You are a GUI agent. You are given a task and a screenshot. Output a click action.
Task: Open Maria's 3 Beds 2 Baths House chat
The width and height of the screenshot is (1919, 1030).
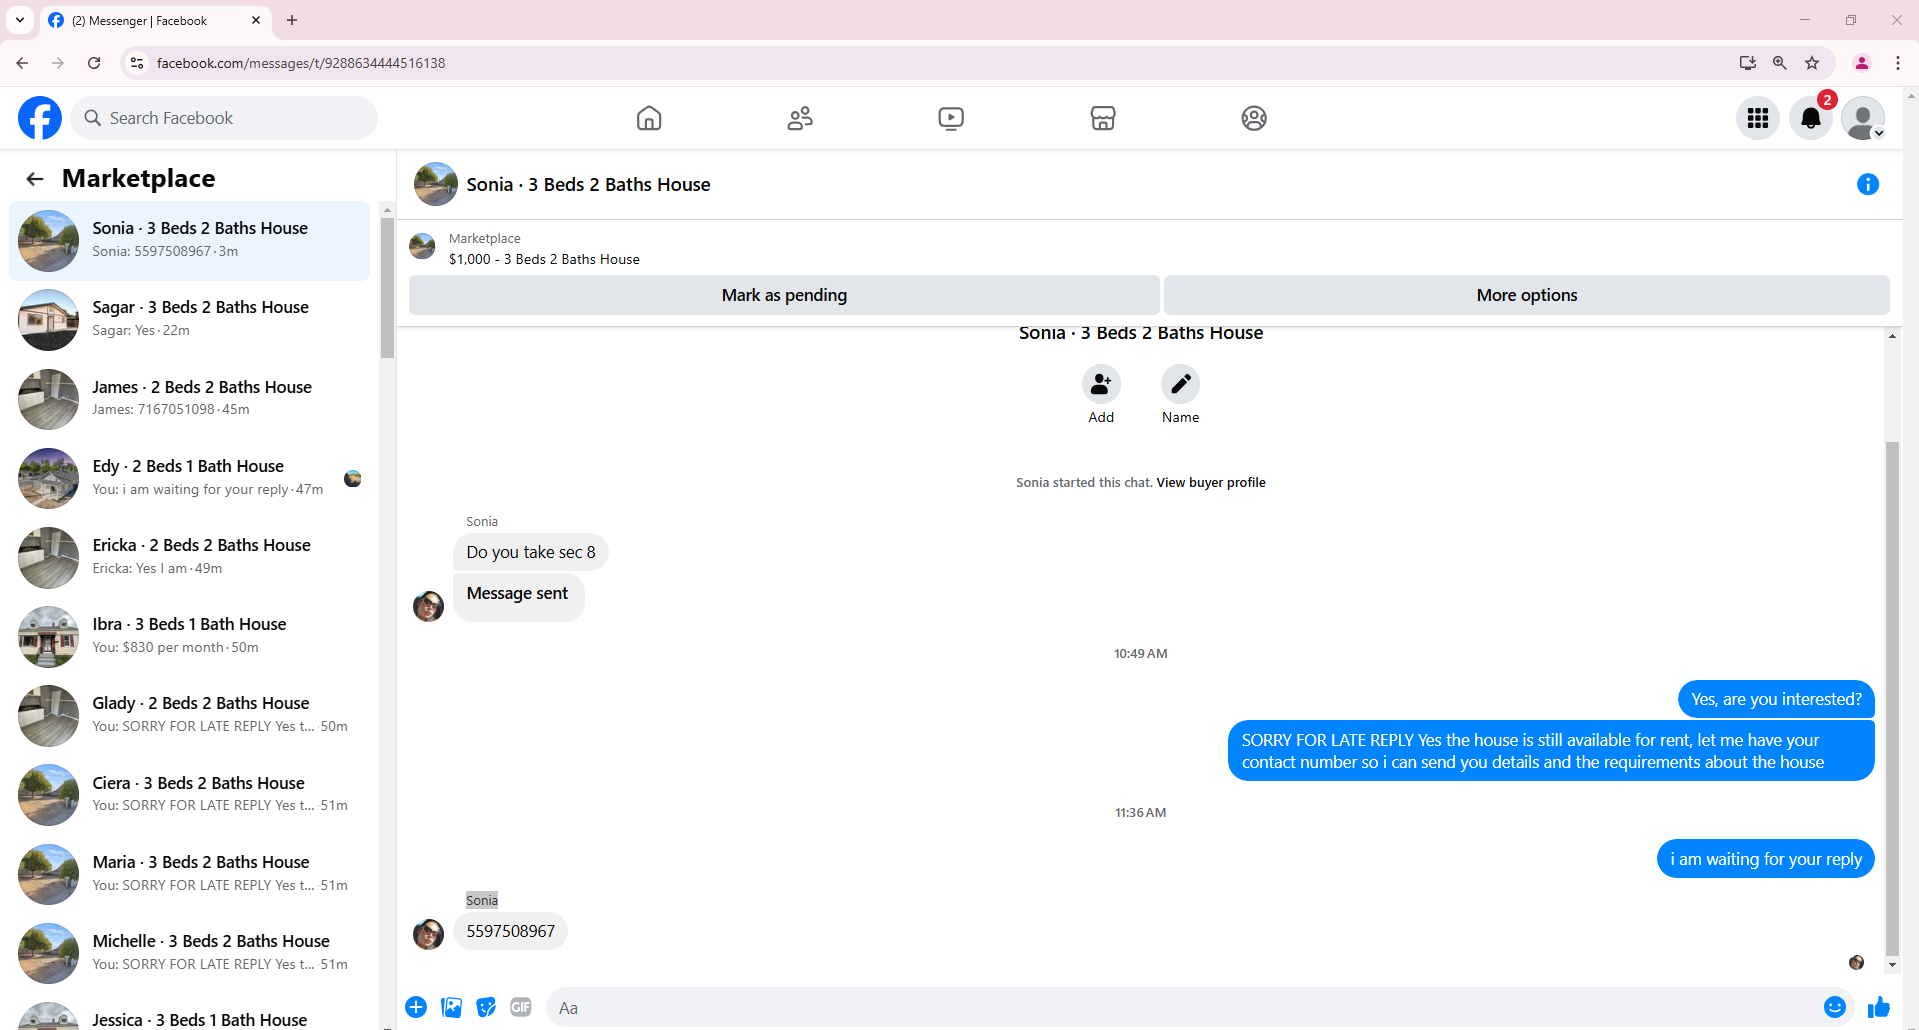tap(190, 874)
